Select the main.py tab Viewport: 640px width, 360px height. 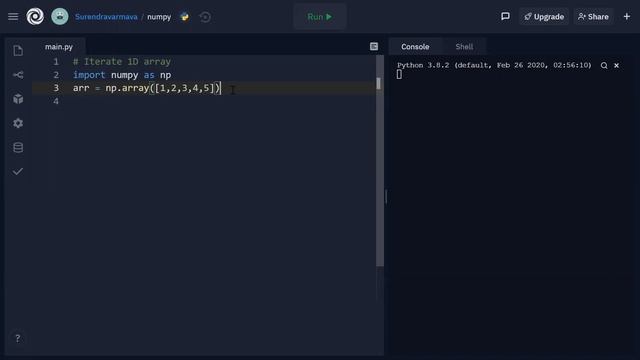pyautogui.click(x=59, y=47)
